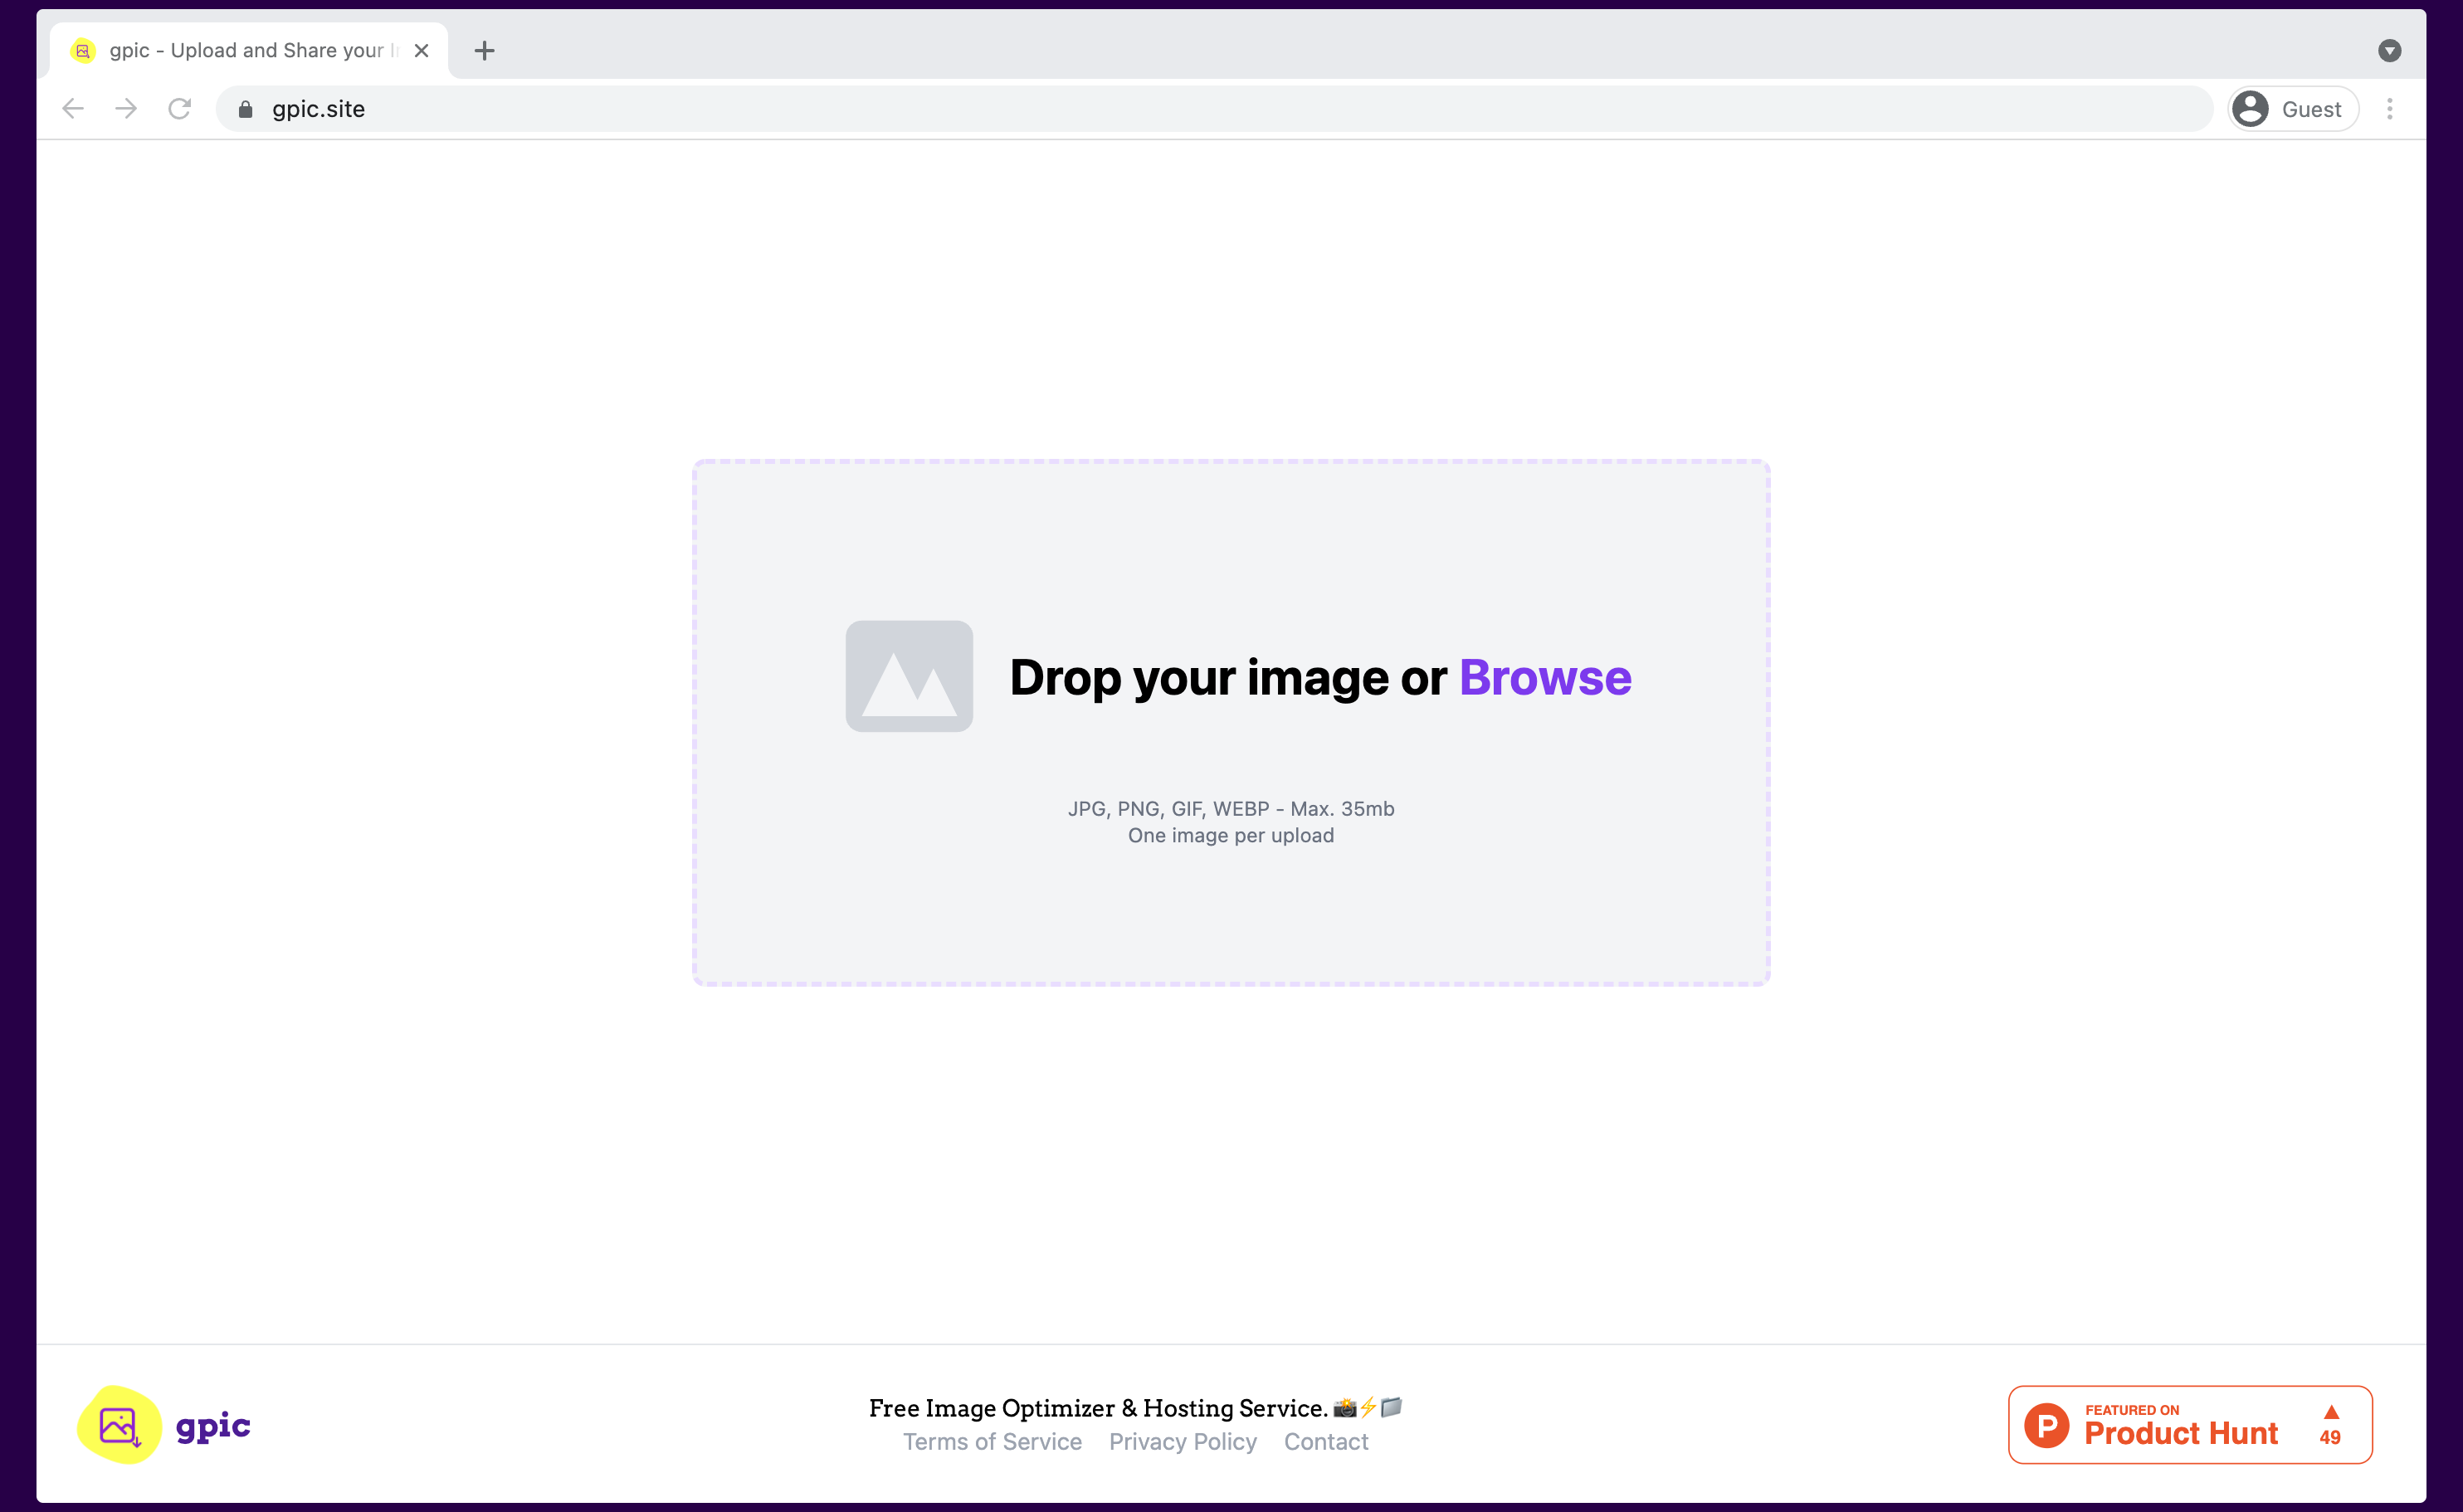Click the gpic brand name text

coord(213,1424)
